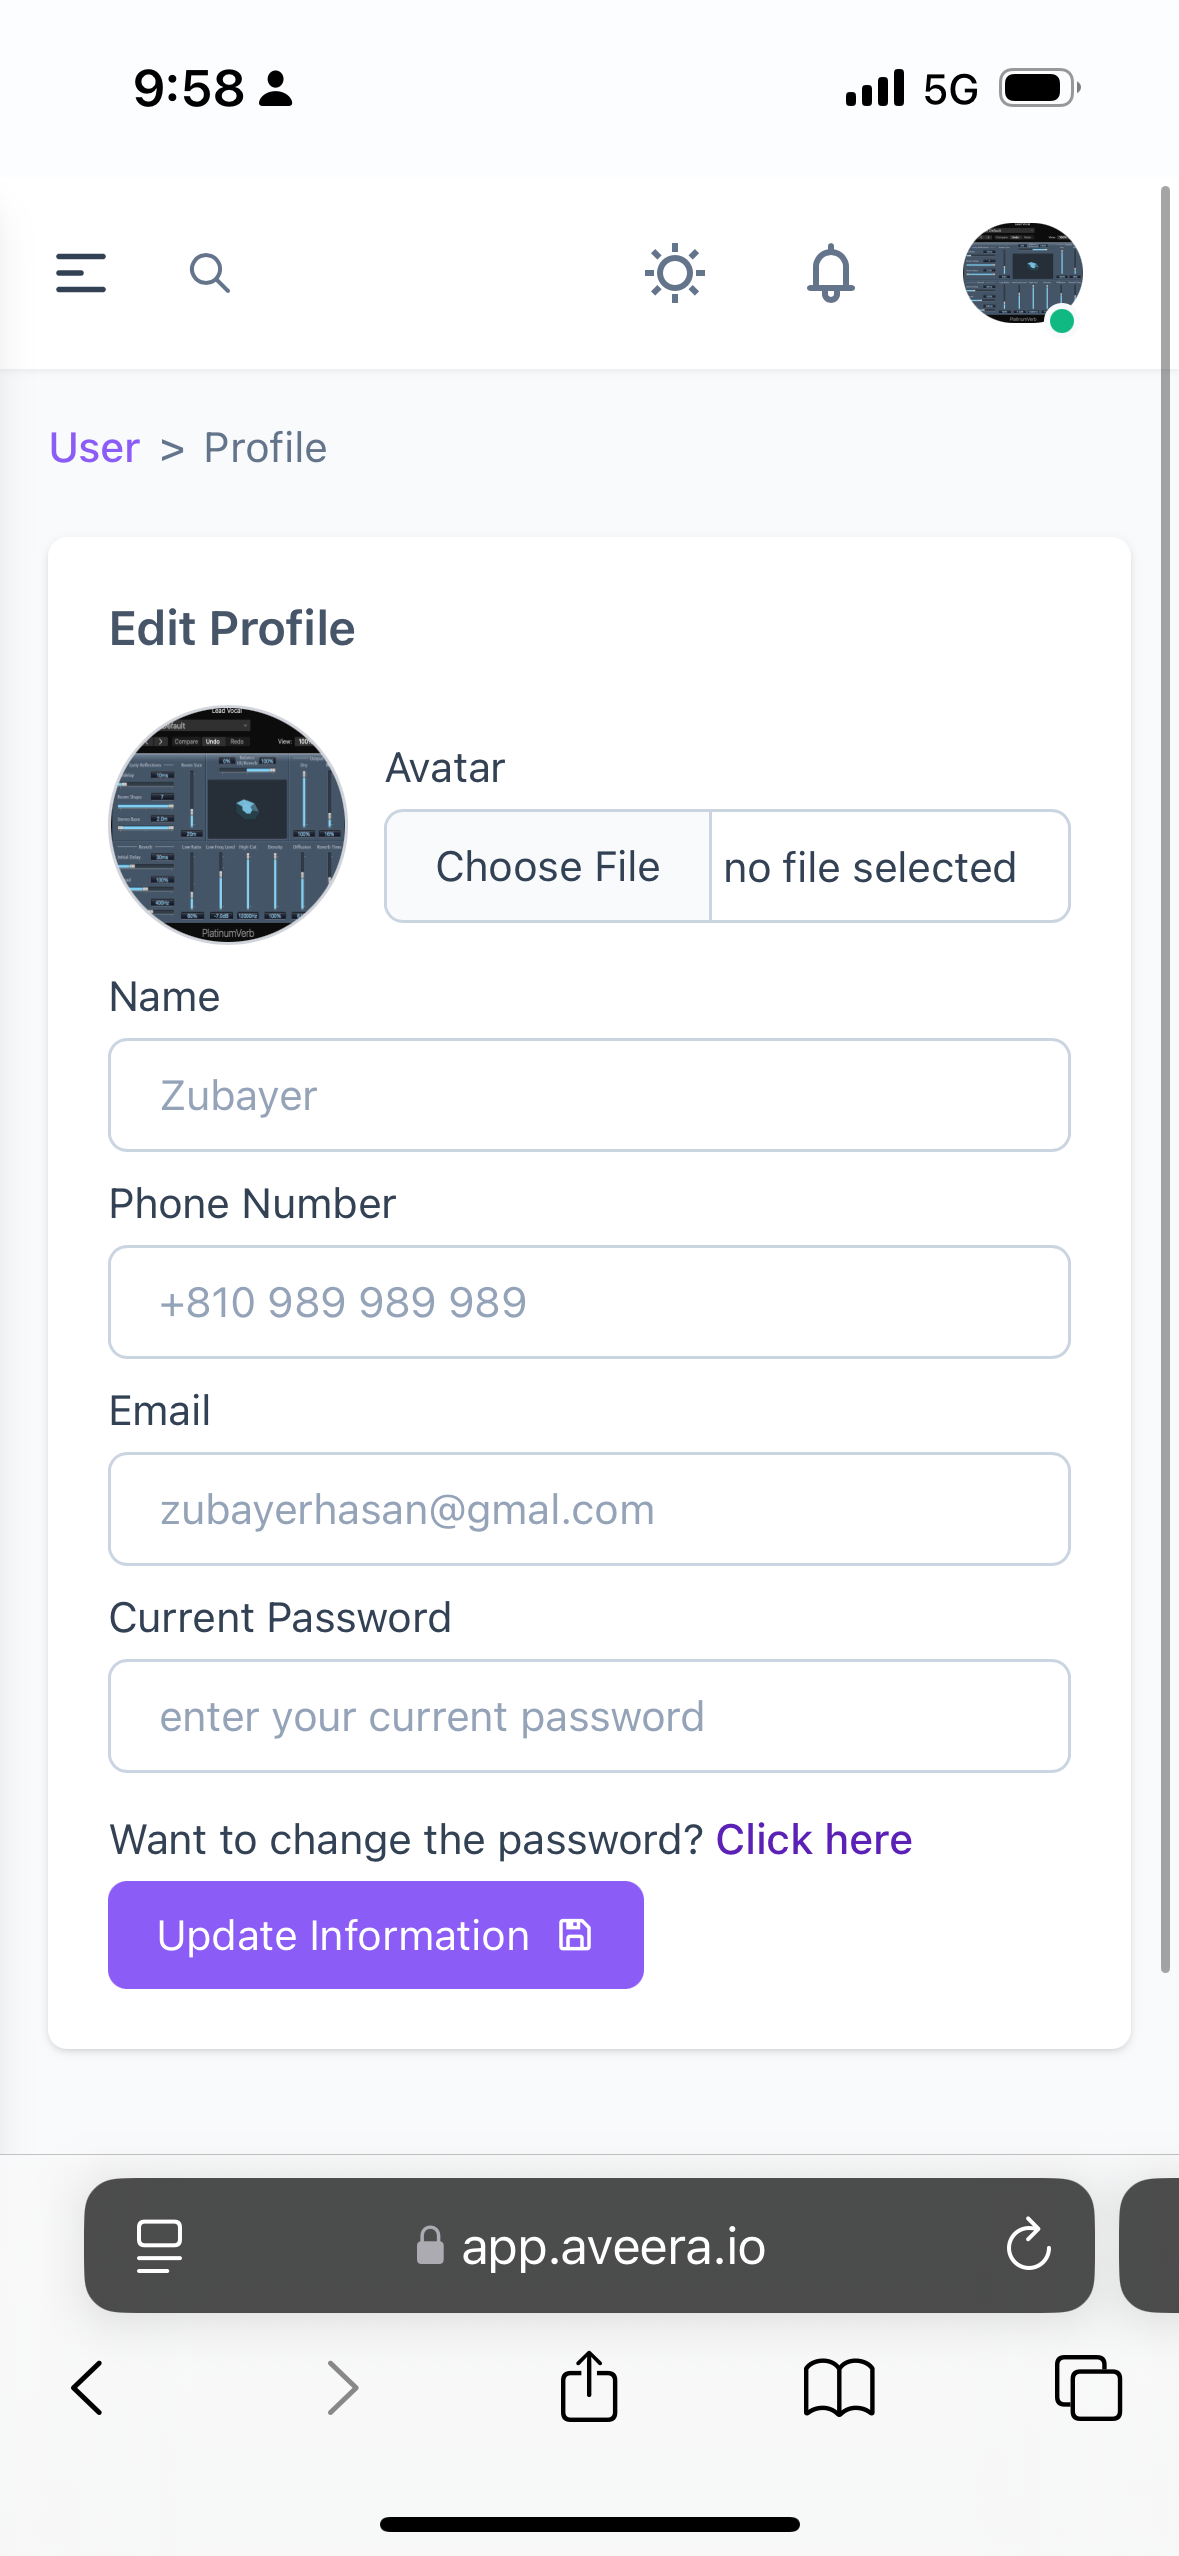This screenshot has width=1179, height=2556.
Task: Open Safari bookmarks book icon
Action: [839, 2388]
